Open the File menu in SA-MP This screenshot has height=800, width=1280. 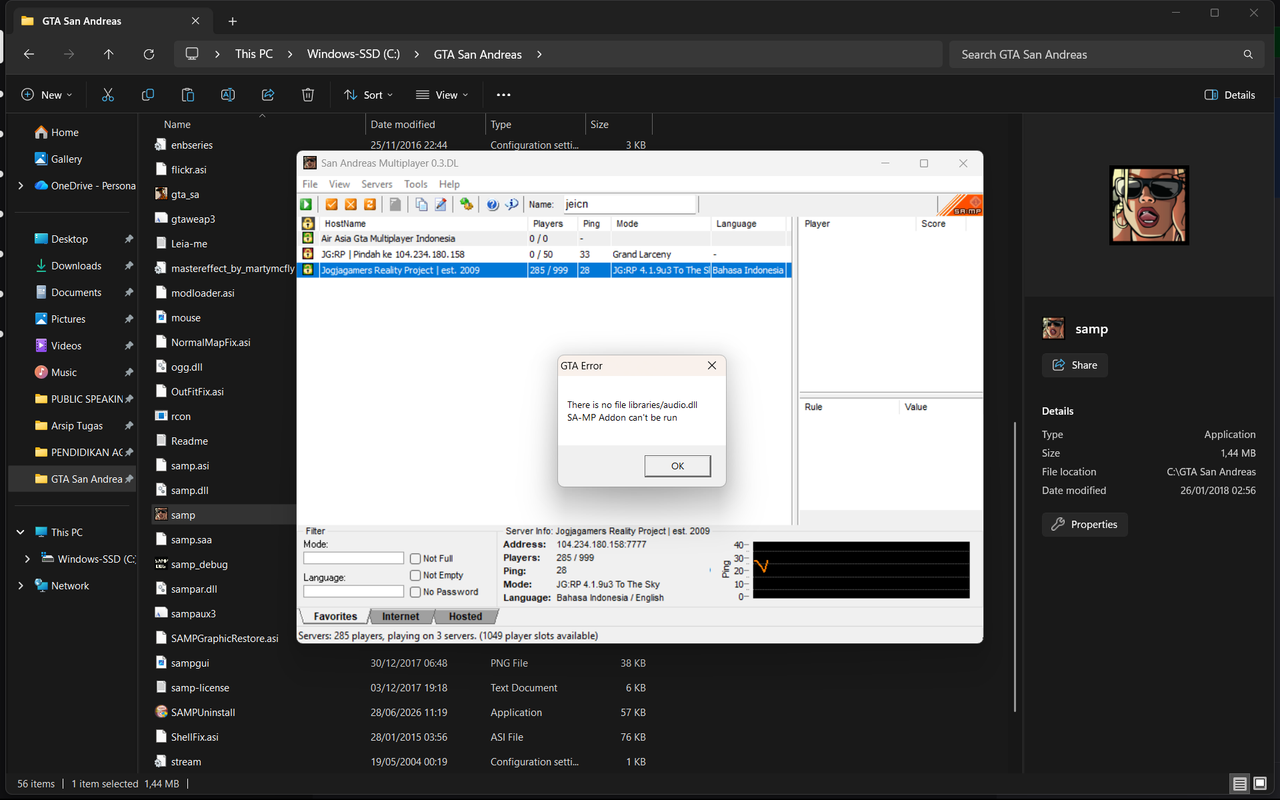click(x=310, y=184)
